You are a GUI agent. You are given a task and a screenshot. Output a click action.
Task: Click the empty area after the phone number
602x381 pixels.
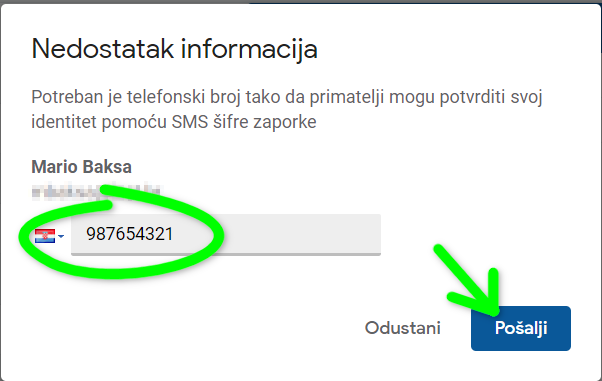pos(276,234)
